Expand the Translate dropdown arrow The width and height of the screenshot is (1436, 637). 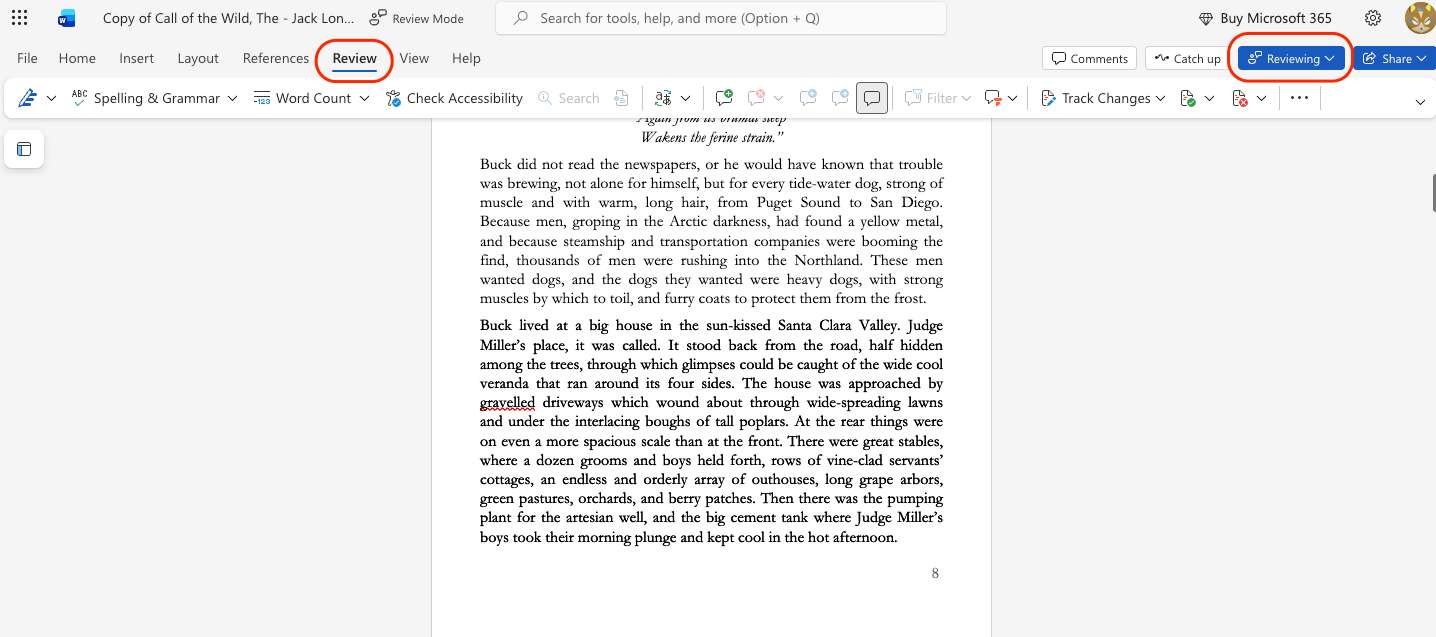(685, 98)
